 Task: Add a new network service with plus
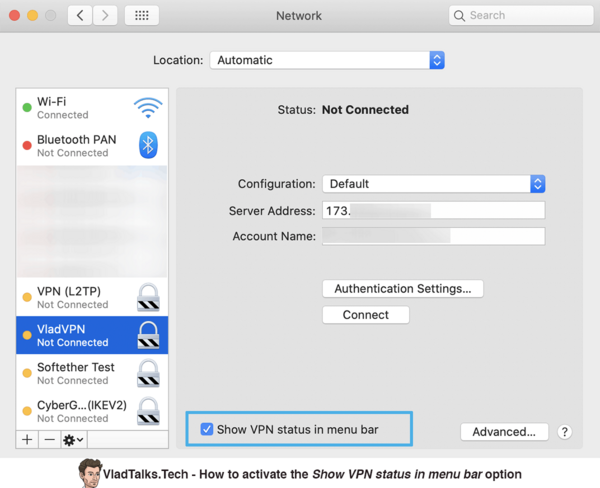click(x=27, y=439)
